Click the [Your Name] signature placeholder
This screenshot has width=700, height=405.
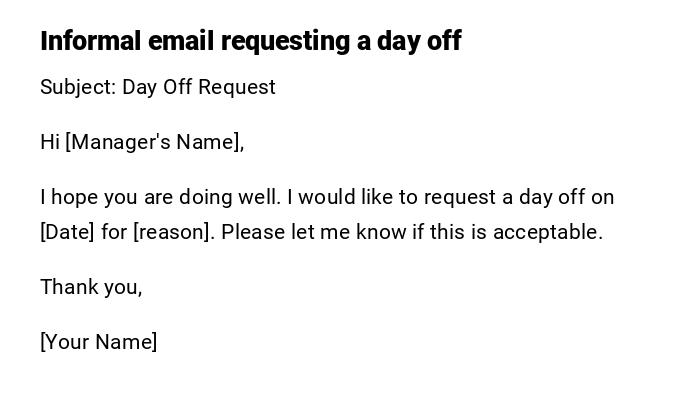(x=99, y=342)
